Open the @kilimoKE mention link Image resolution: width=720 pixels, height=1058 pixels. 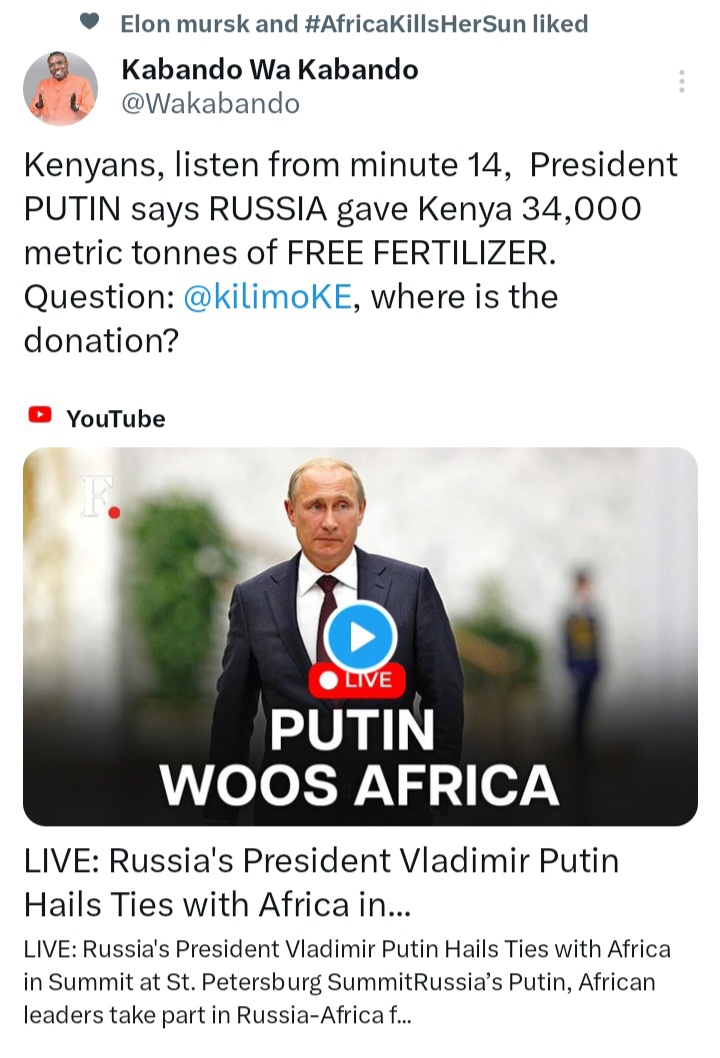coord(267,297)
